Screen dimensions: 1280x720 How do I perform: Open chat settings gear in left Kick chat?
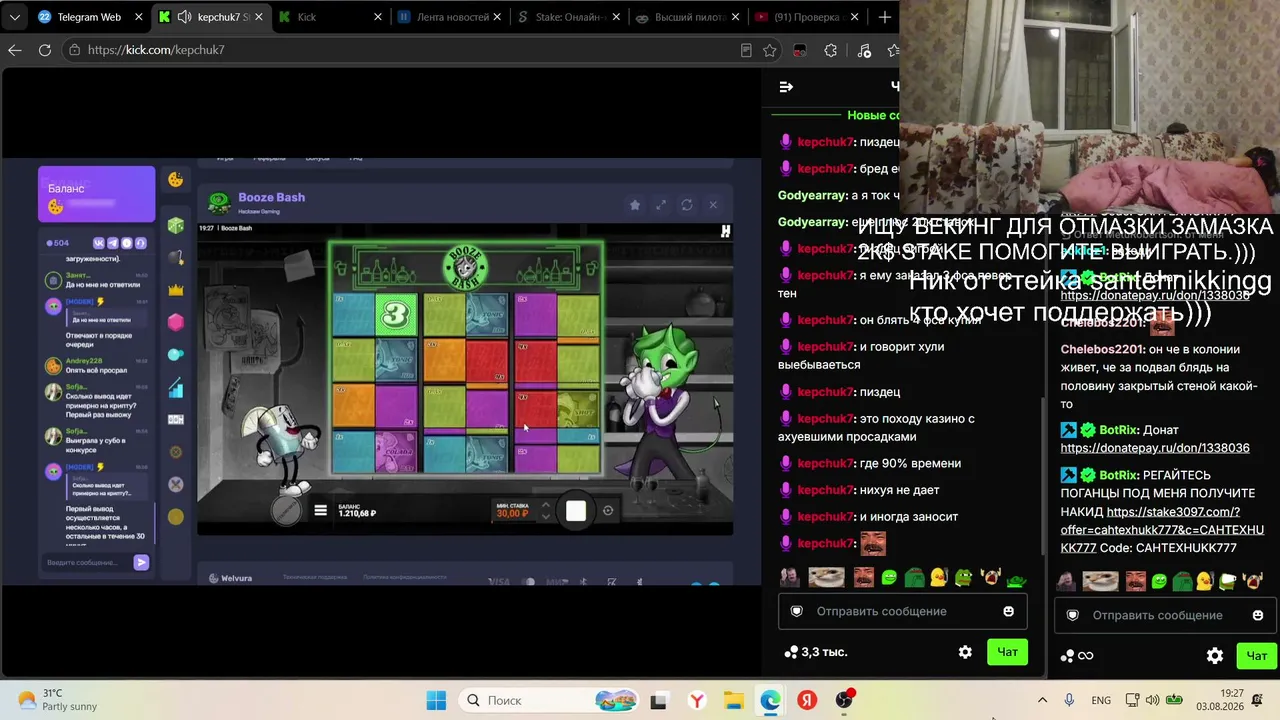click(965, 652)
